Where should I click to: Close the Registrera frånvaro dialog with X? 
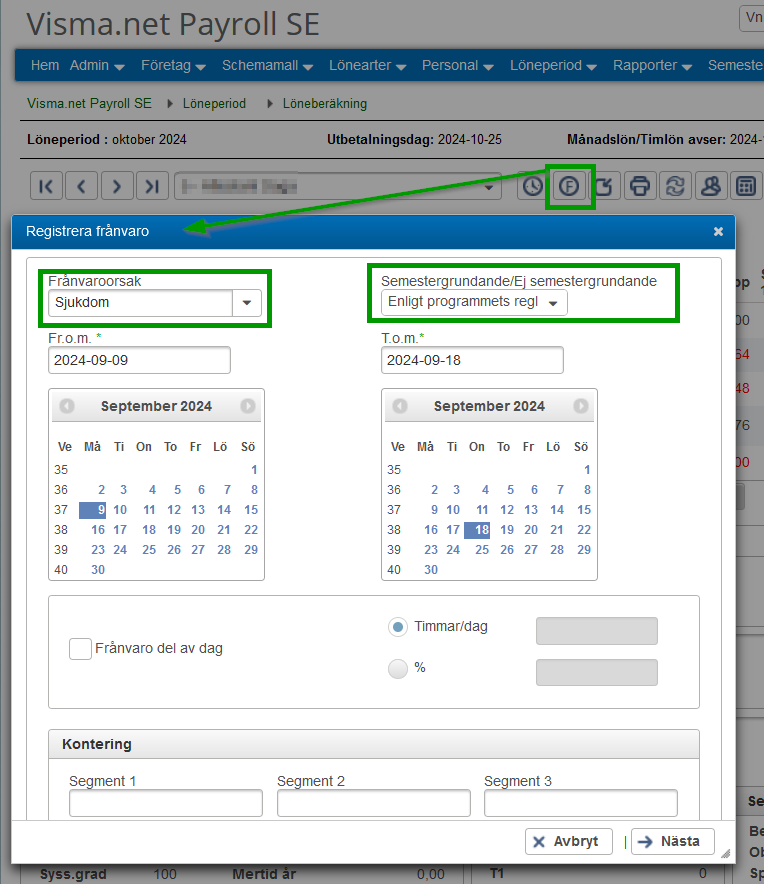tap(718, 231)
